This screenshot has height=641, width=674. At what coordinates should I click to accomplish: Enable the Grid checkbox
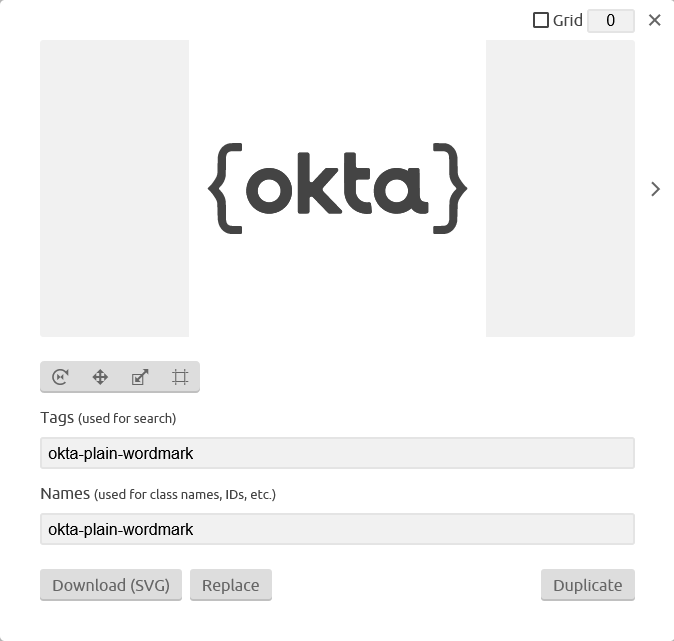click(541, 20)
